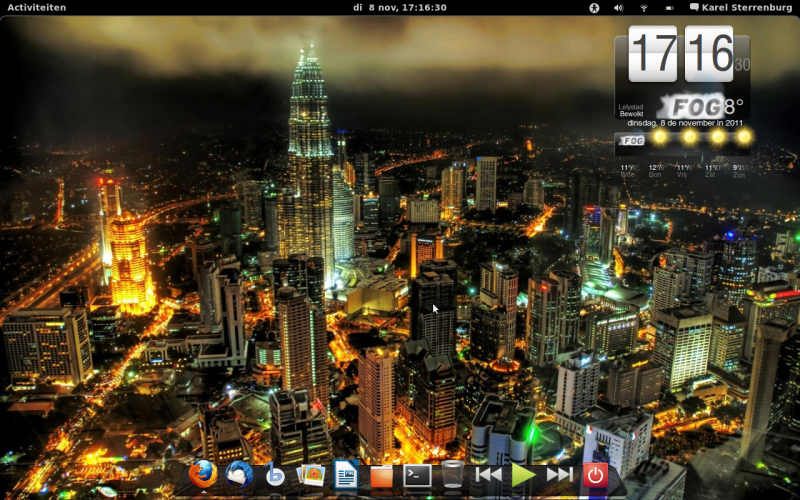Open the Trash can in the dock
The height and width of the screenshot is (500, 800).
[452, 475]
